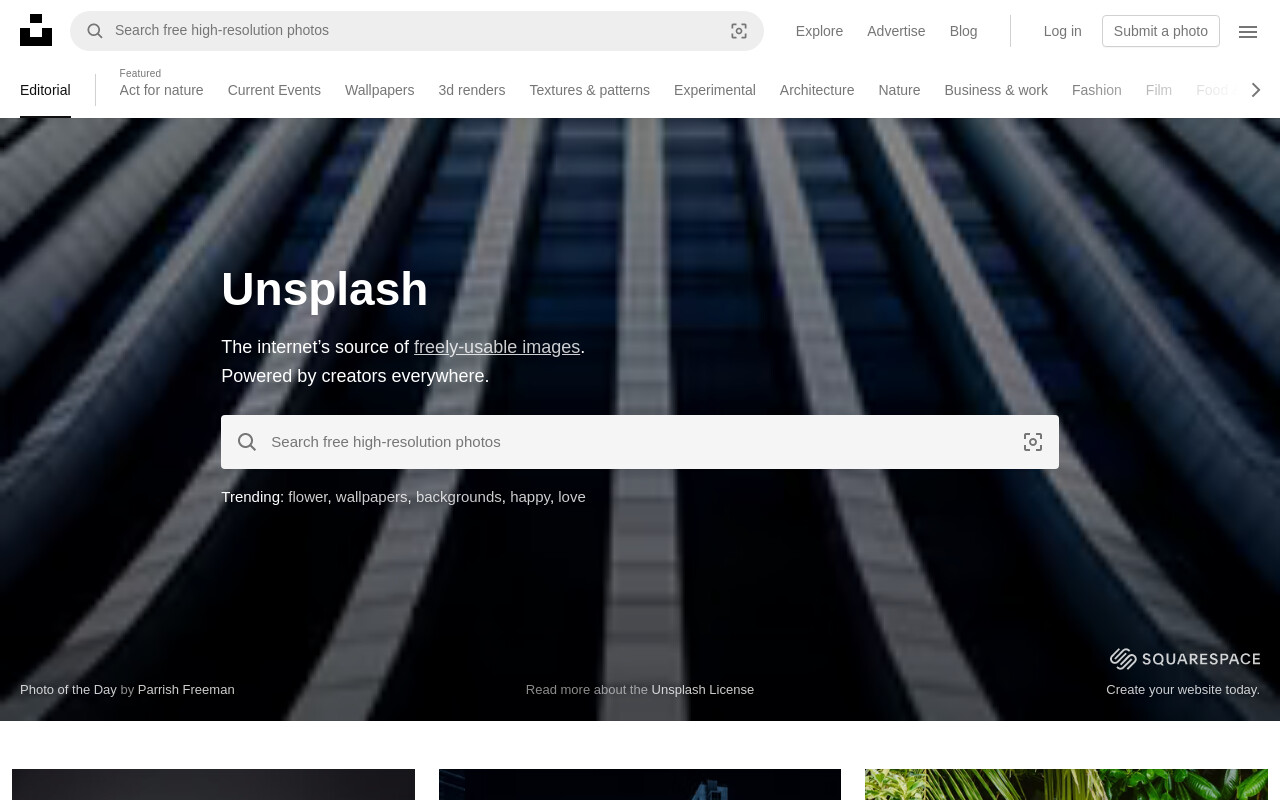Image resolution: width=1280 pixels, height=800 pixels.
Task: Open the Film topic
Action: pyautogui.click(x=1158, y=90)
